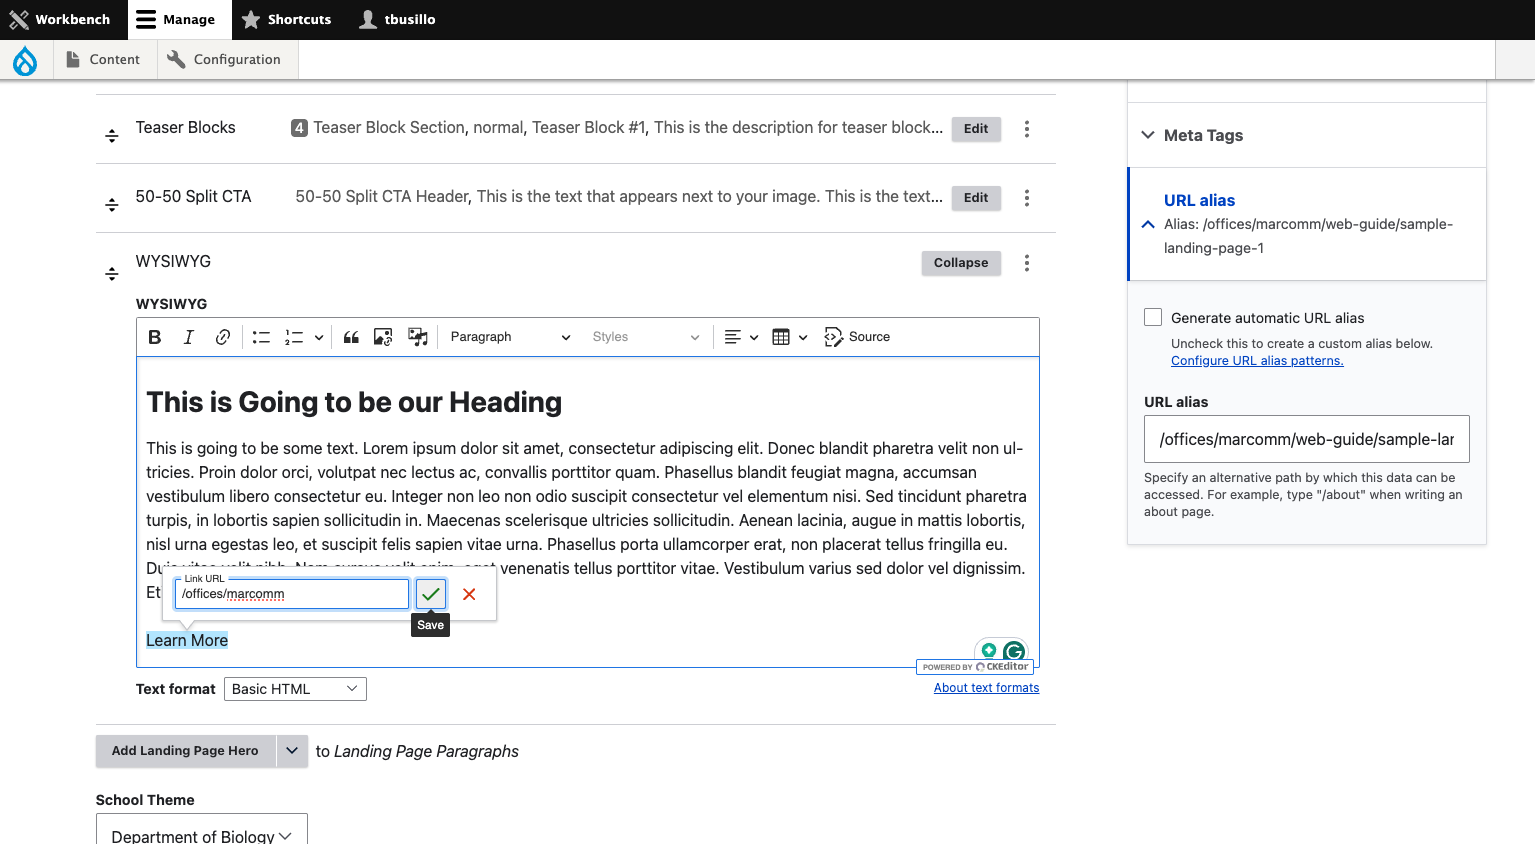The width and height of the screenshot is (1535, 844).
Task: Open the Workbench toolbar item
Action: point(60,20)
